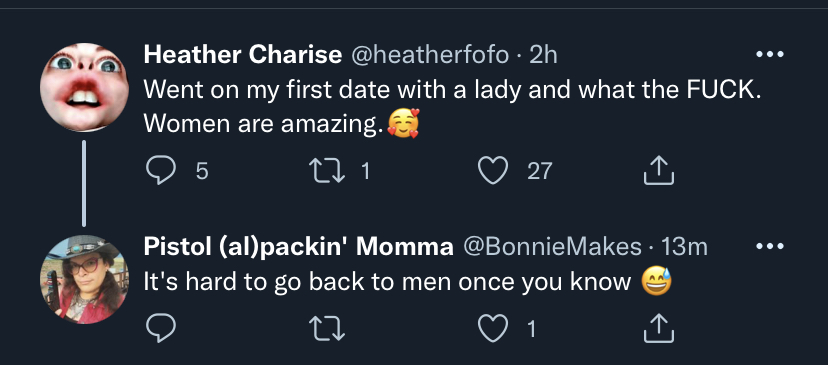Screen dimensions: 828x365
Task: Visit Heather Charise display name link
Action: tap(242, 54)
